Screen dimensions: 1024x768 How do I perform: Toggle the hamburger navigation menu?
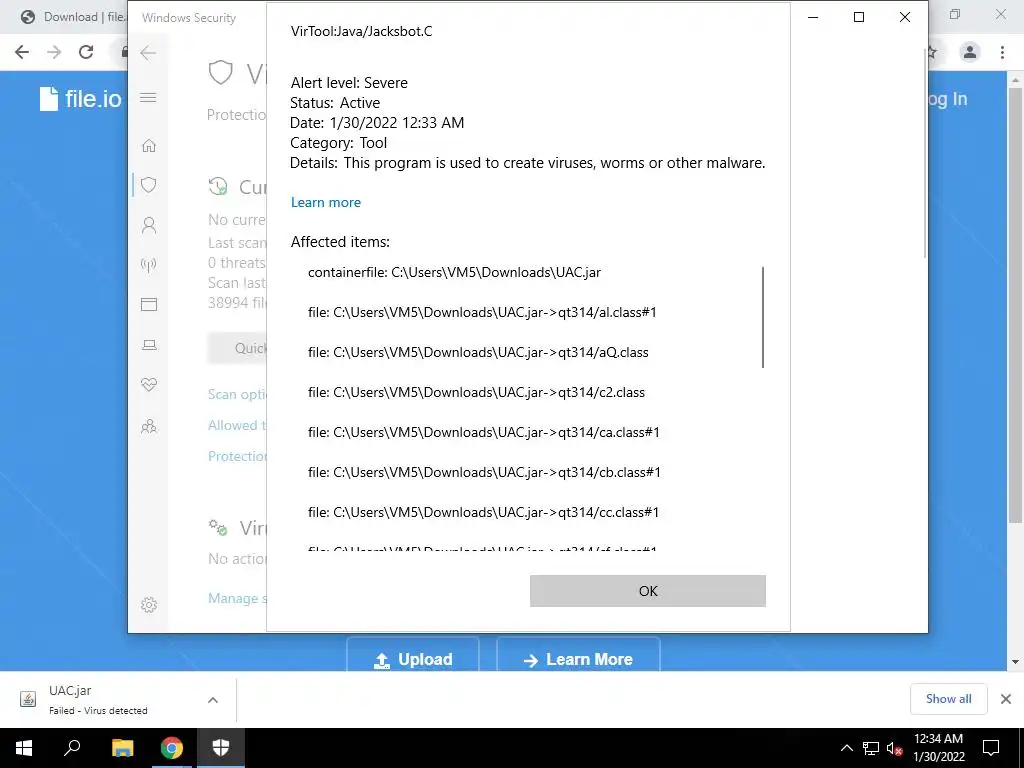148,97
